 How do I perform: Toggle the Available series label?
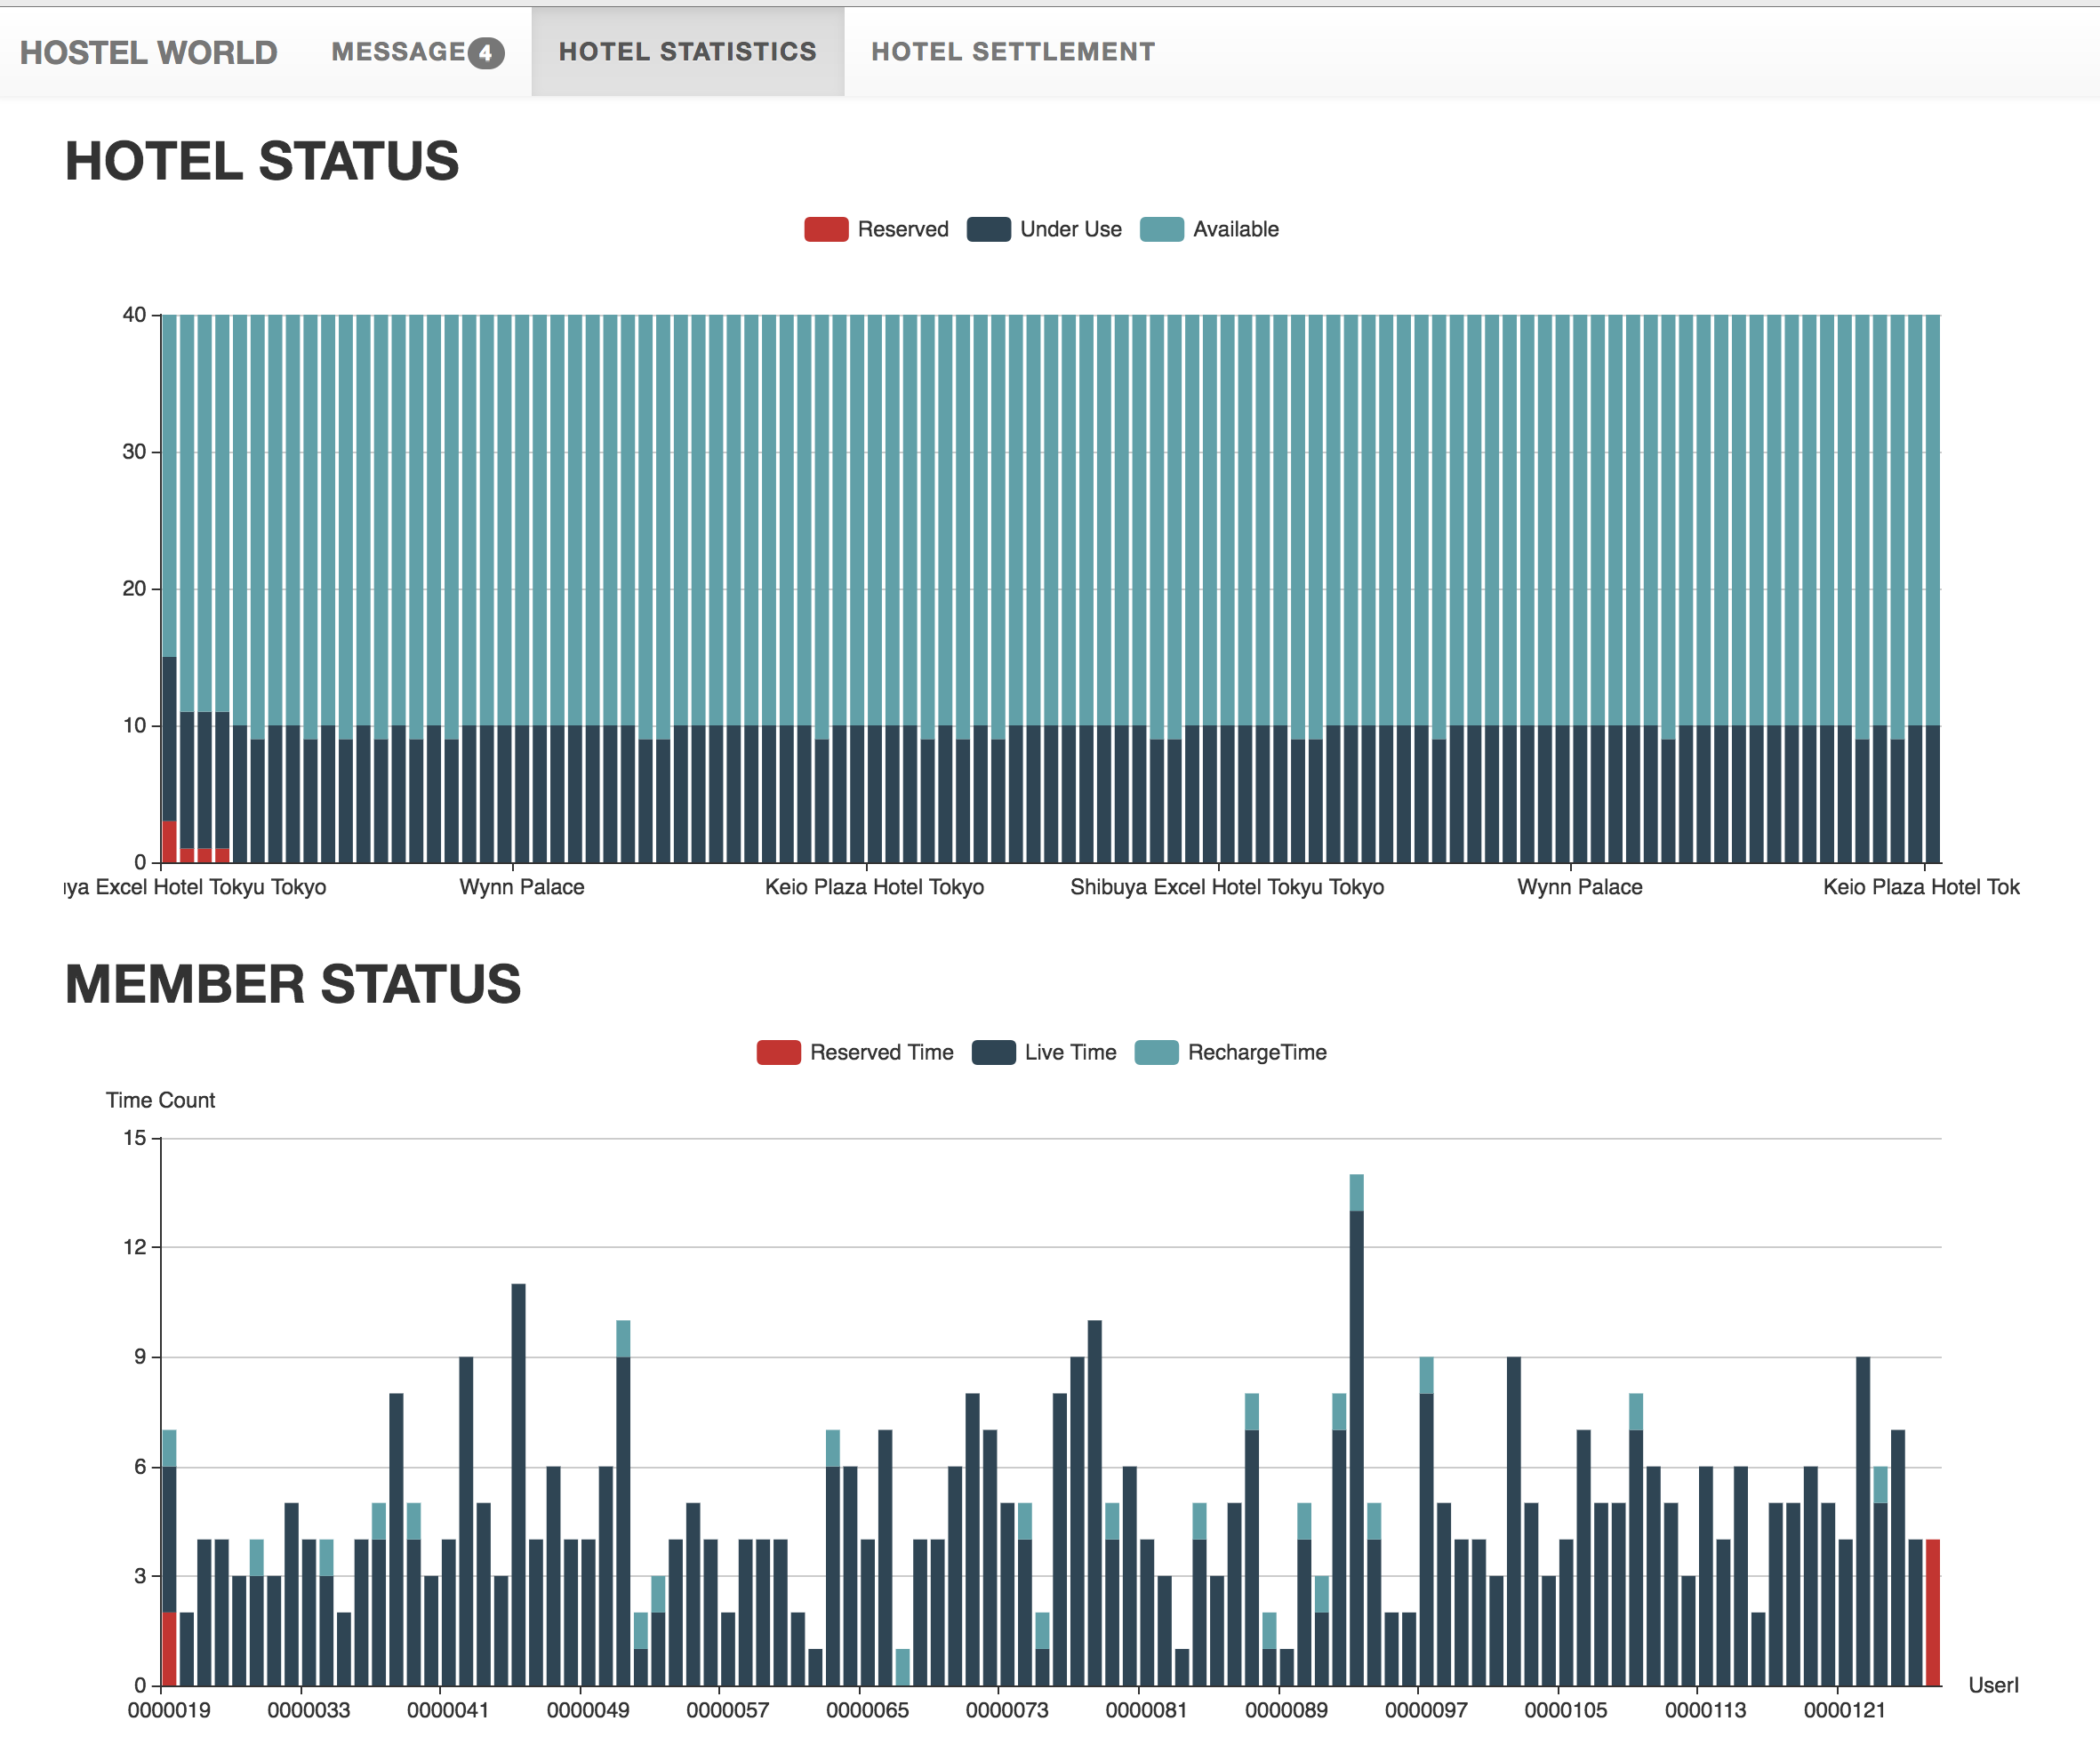pyautogui.click(x=1235, y=229)
